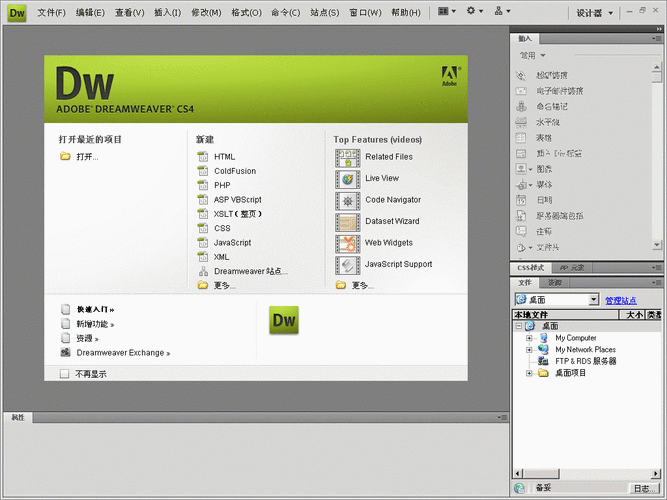This screenshot has height=500, width=667.
Task: Check the 不再显示 checkbox
Action: click(x=65, y=374)
